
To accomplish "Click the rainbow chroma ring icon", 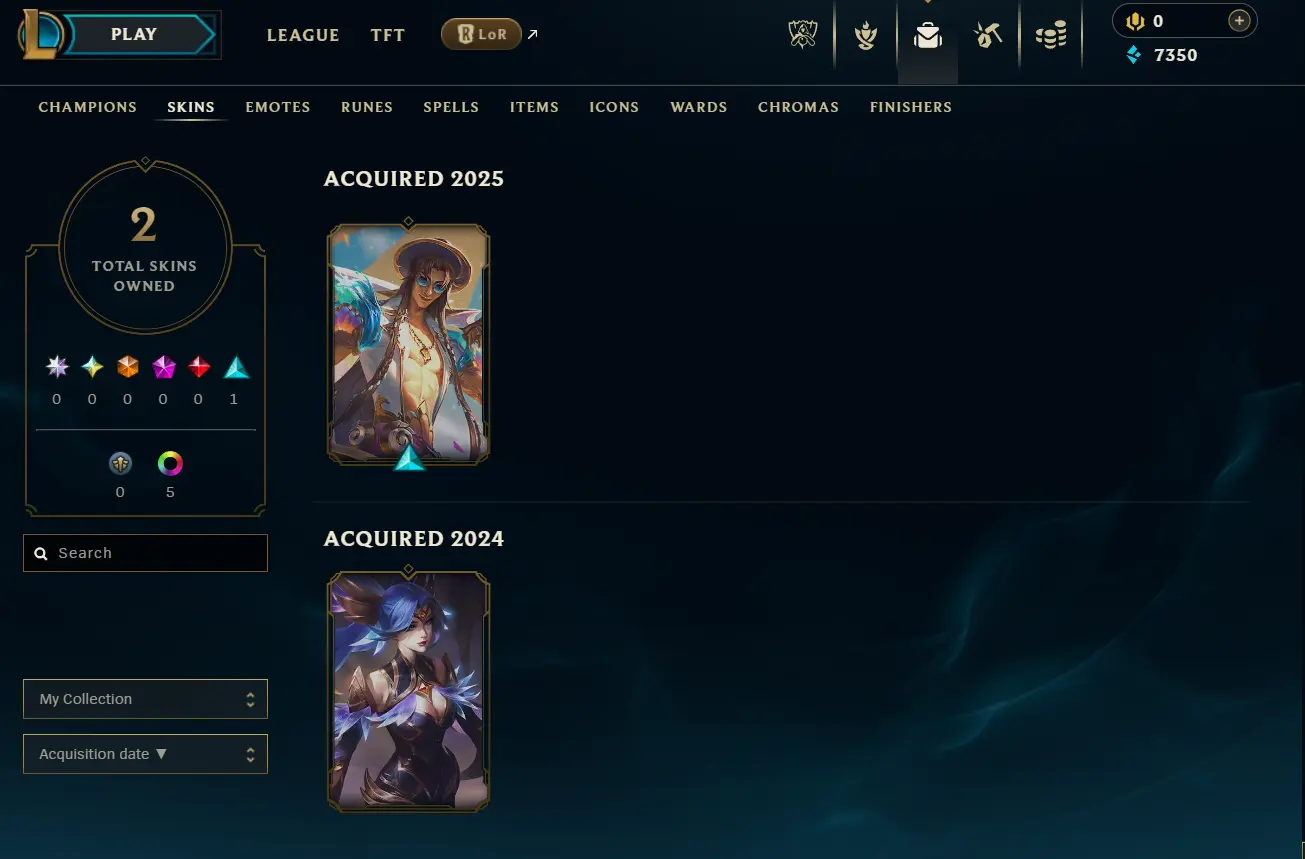I will point(170,464).
